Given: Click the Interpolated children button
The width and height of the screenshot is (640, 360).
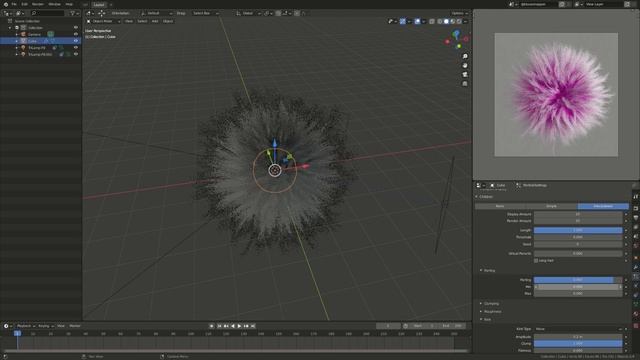Looking at the screenshot, I should (603, 206).
